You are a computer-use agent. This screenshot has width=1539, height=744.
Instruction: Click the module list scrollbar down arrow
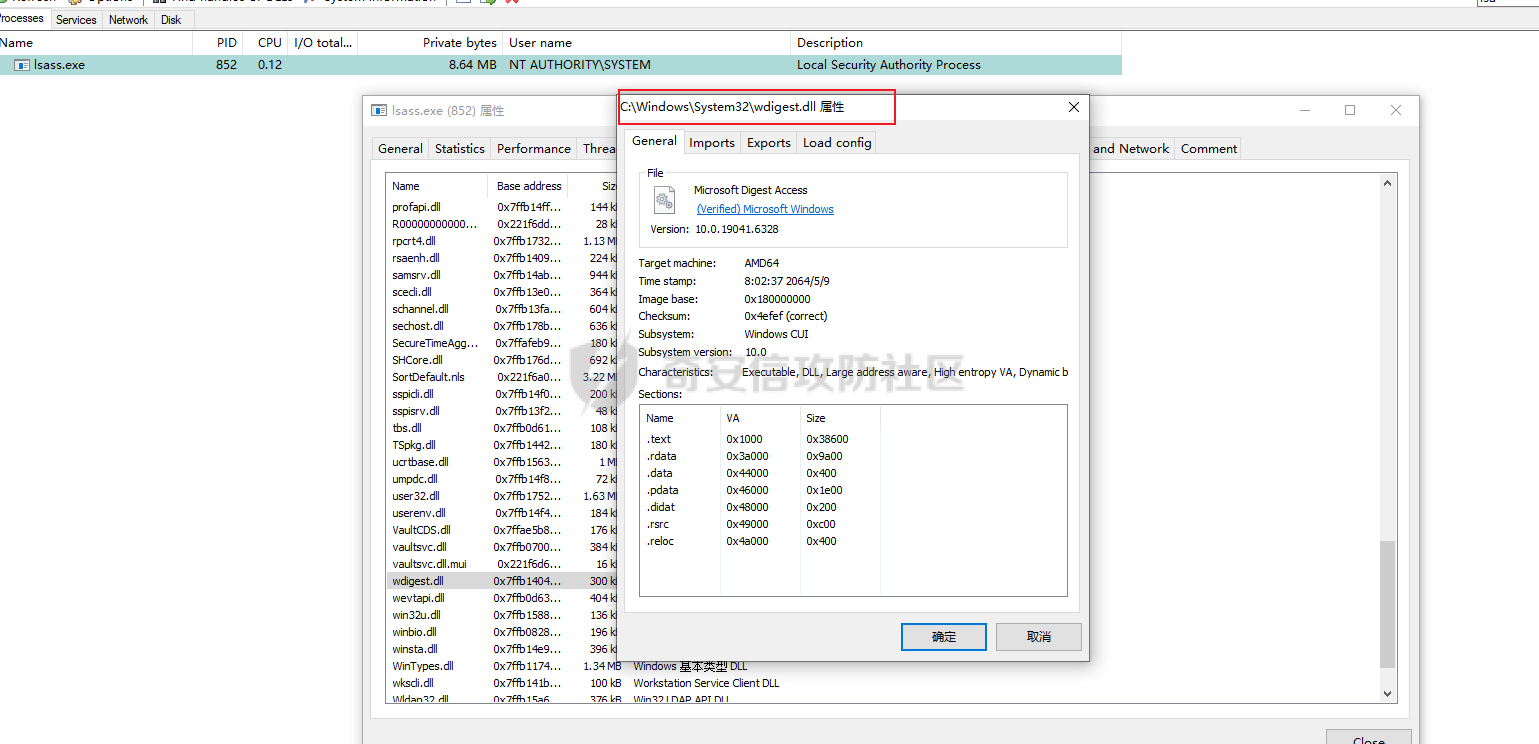[1387, 693]
